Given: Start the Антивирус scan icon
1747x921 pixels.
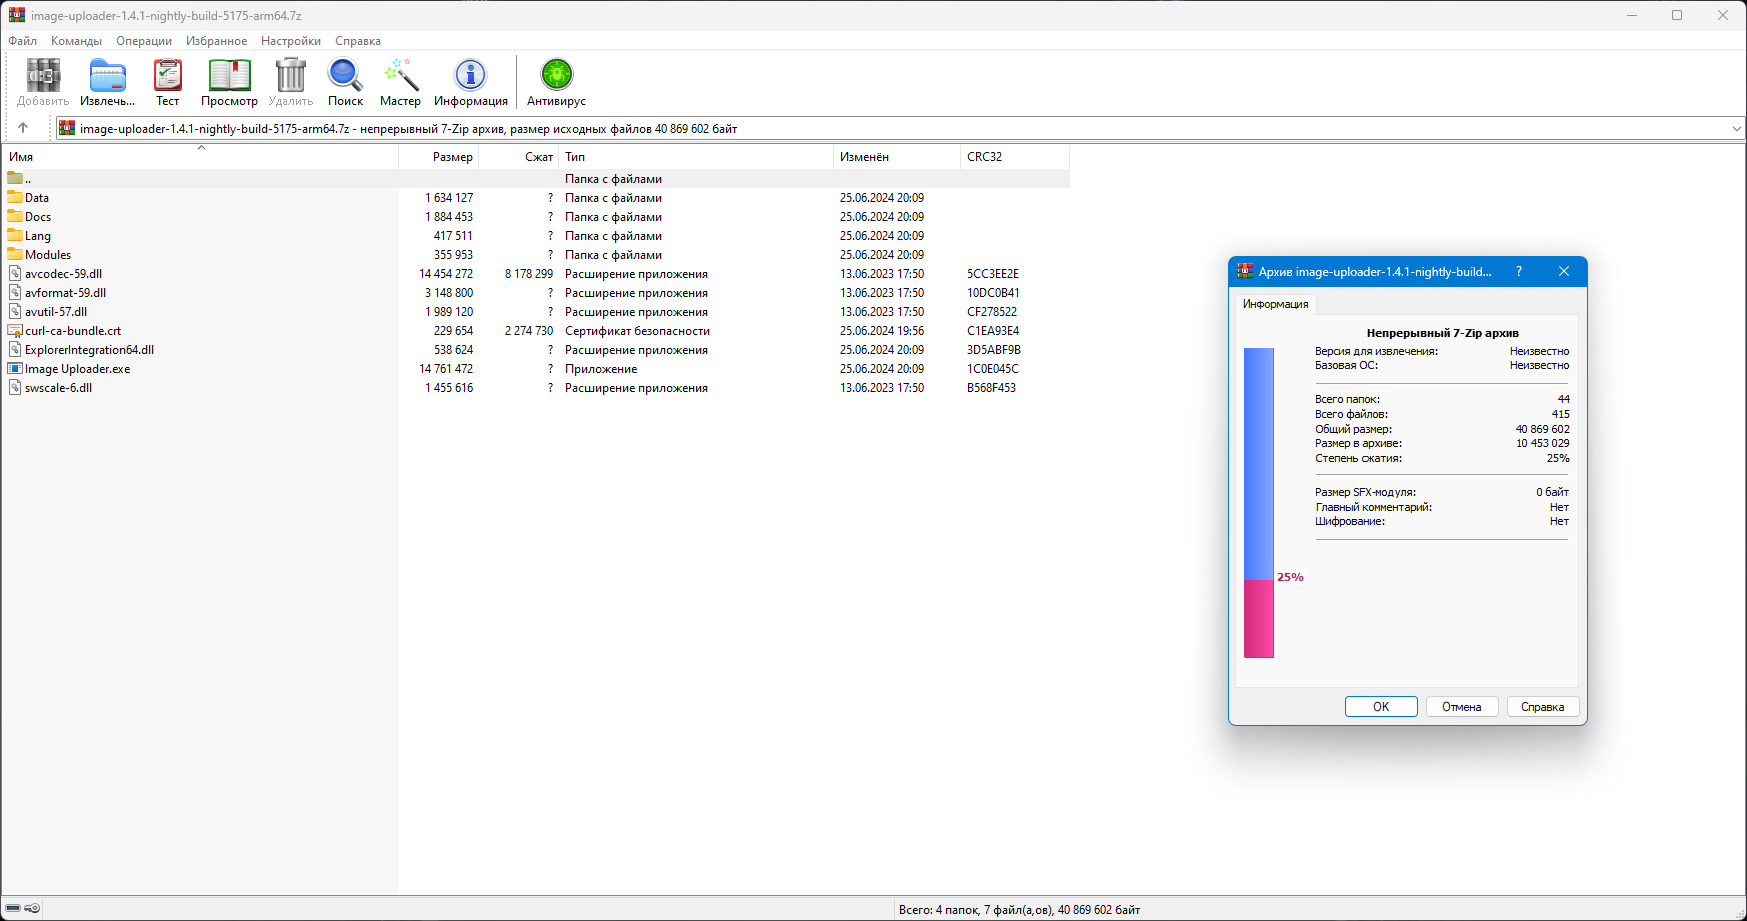Looking at the screenshot, I should coord(556,76).
